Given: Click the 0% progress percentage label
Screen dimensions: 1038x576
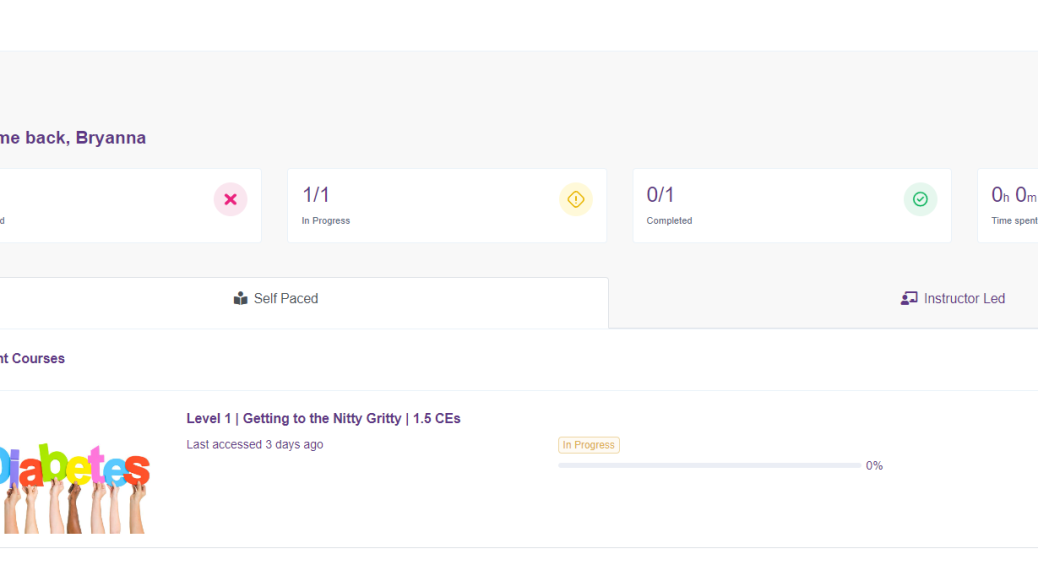Looking at the screenshot, I should [x=874, y=466].
